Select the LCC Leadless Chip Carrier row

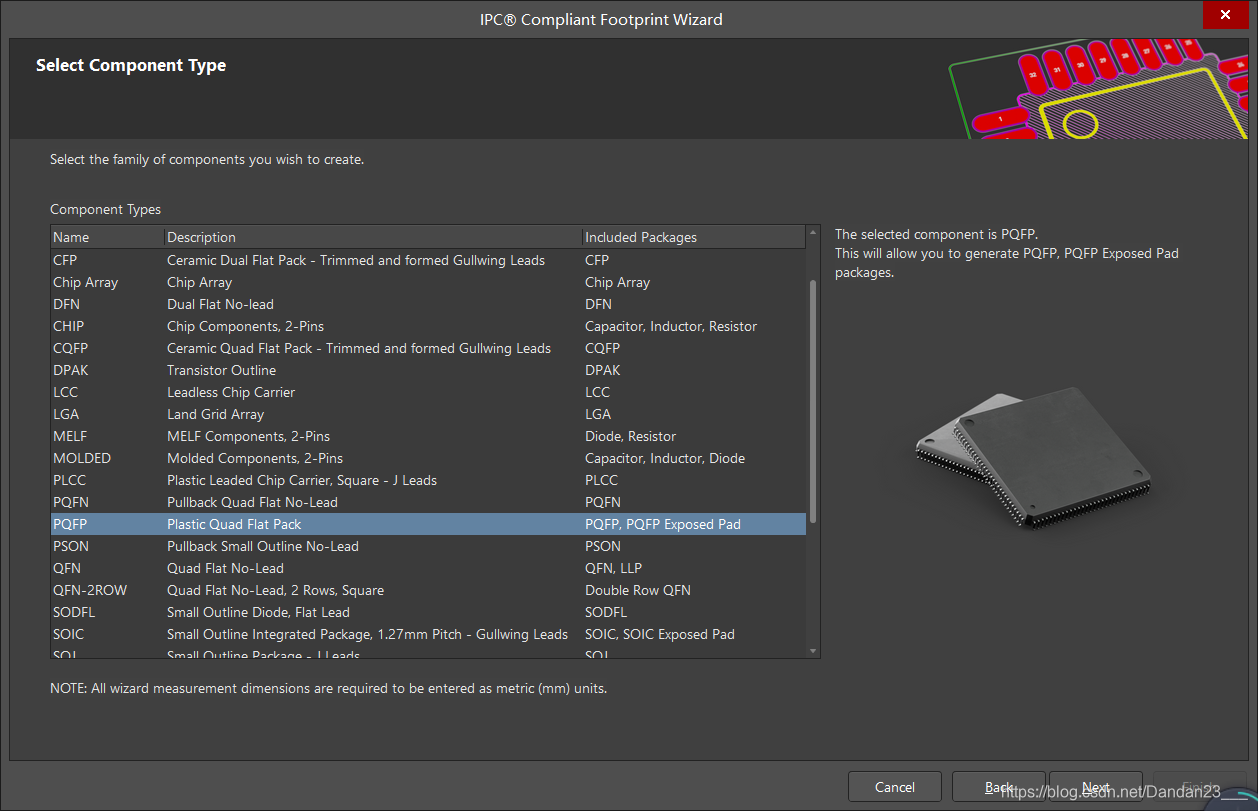coord(428,392)
